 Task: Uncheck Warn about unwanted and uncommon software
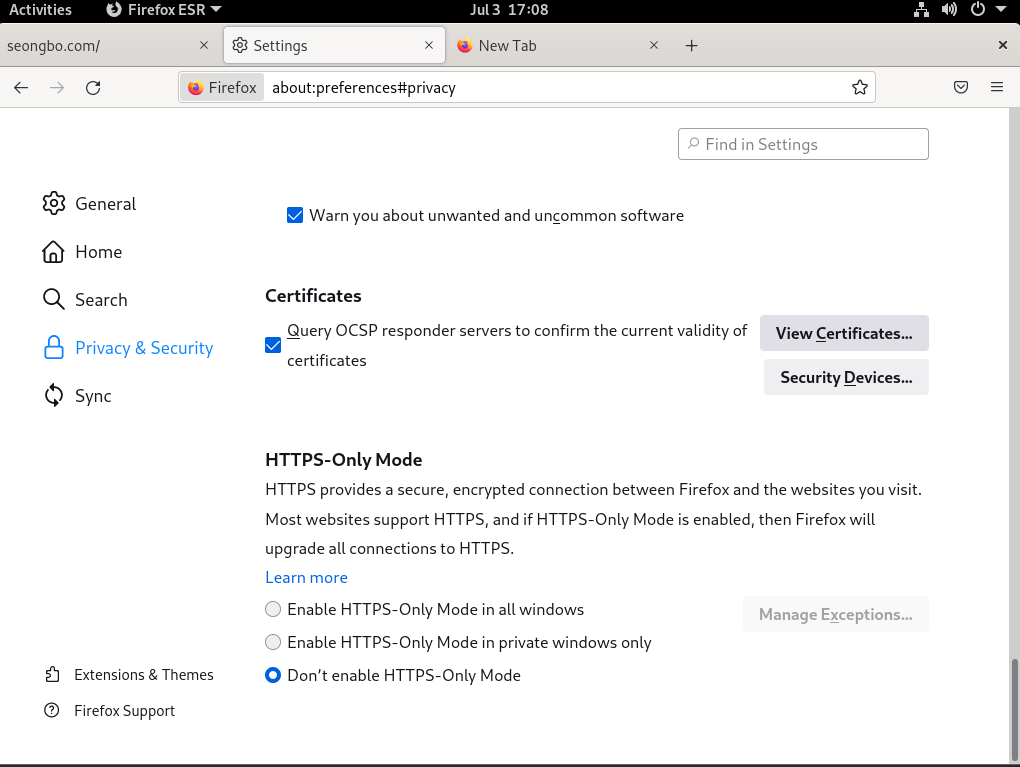[295, 215]
